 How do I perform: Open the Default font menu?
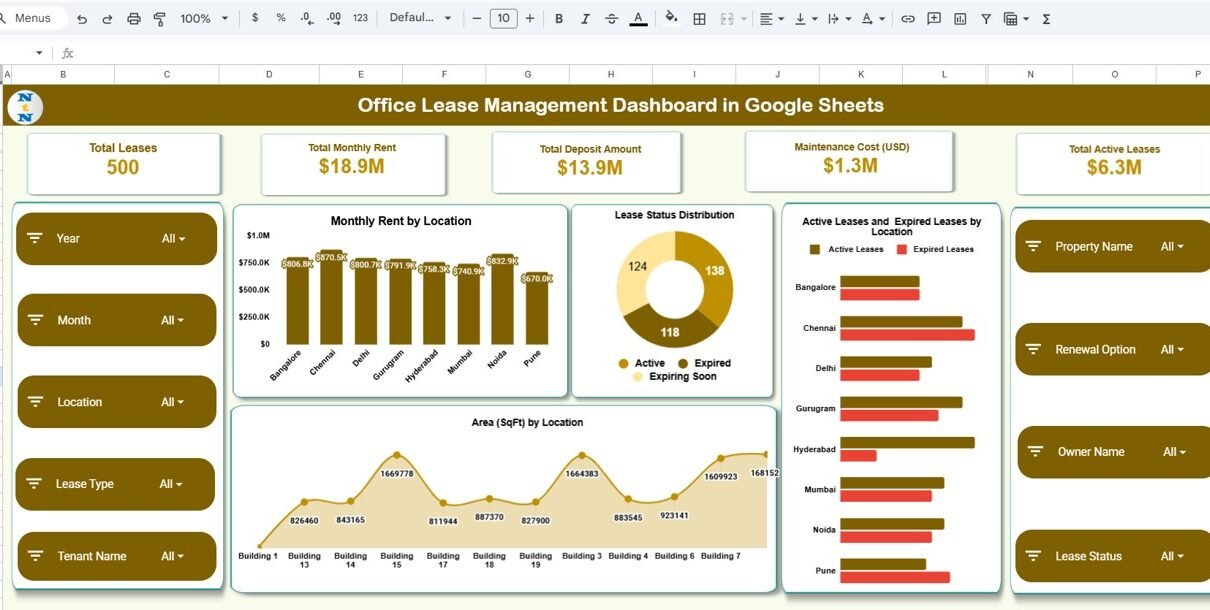420,18
